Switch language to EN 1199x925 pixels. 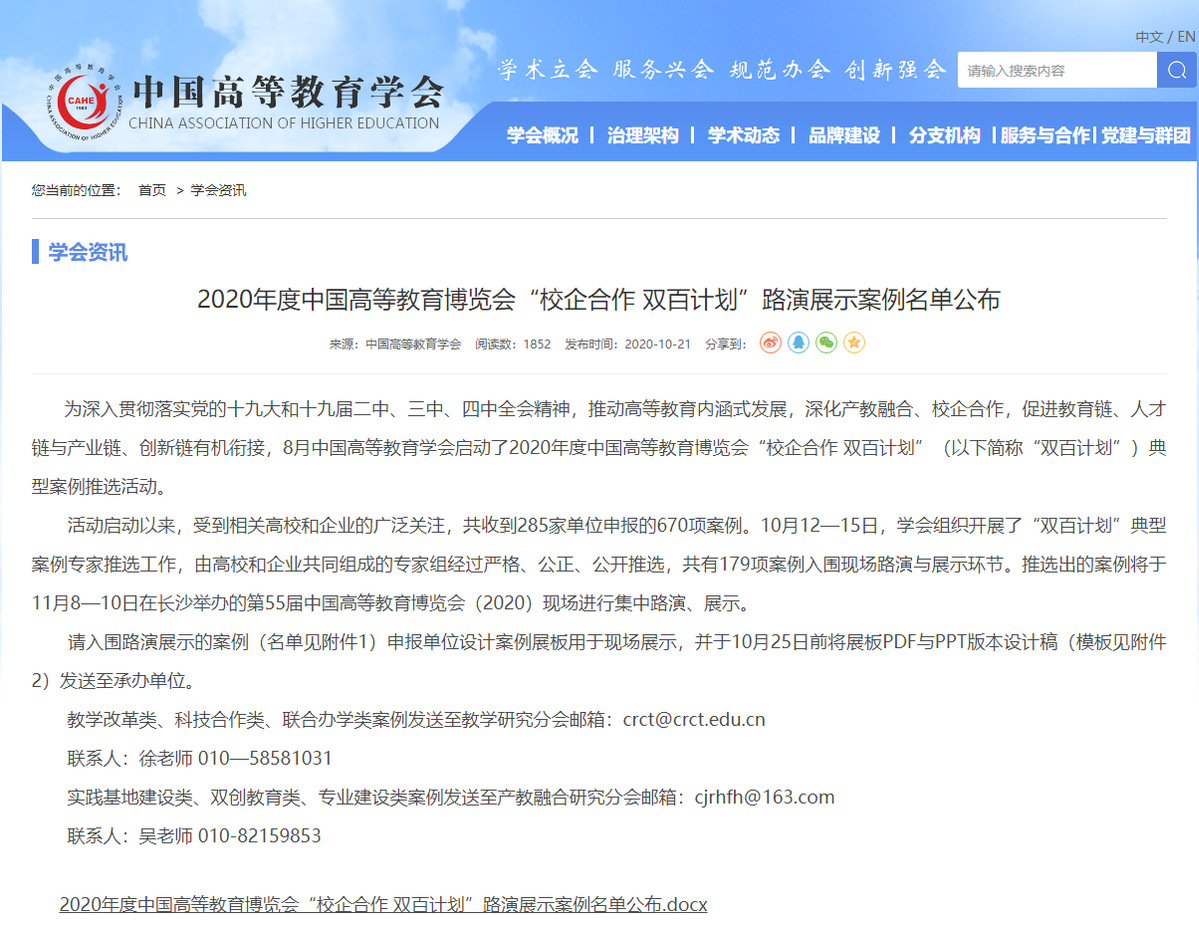click(x=1186, y=37)
